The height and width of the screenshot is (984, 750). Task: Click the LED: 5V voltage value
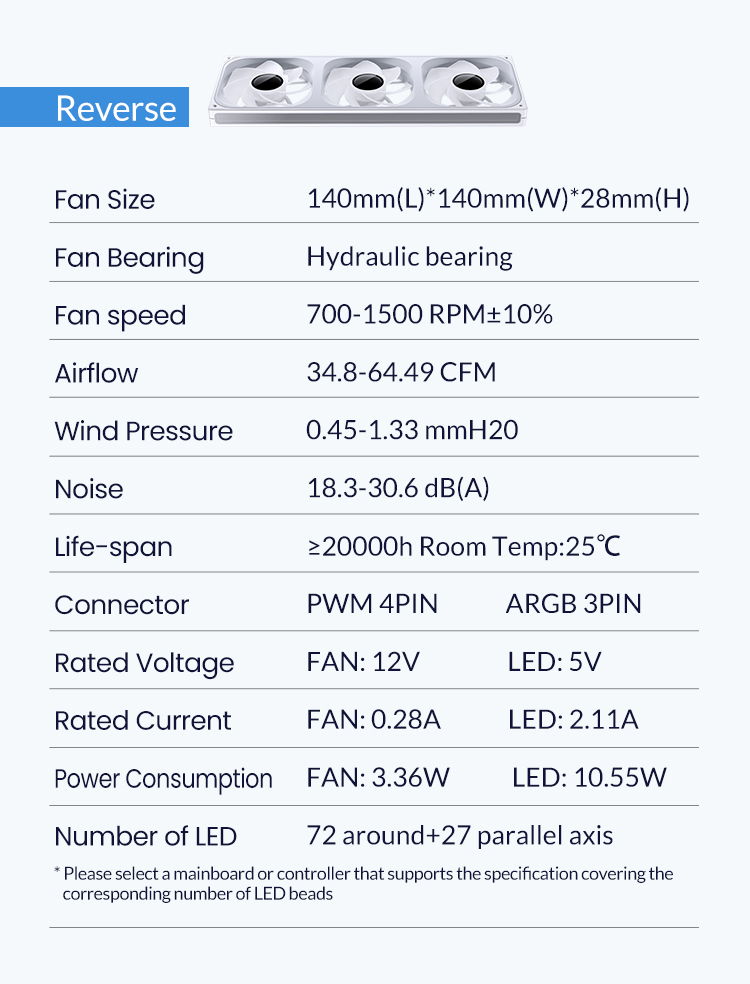pos(554,662)
